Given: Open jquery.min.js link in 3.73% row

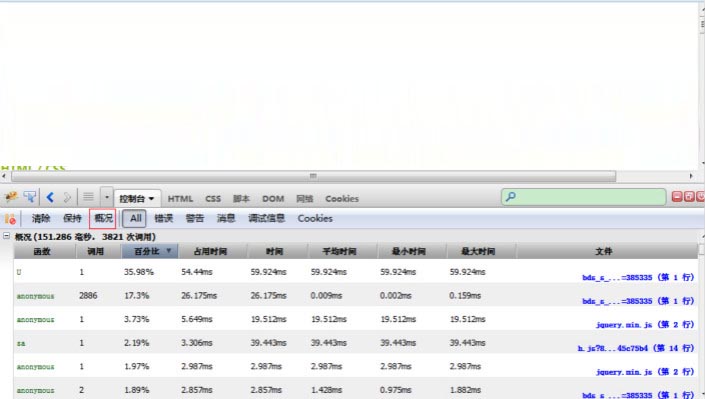Looking at the screenshot, I should (x=645, y=324).
